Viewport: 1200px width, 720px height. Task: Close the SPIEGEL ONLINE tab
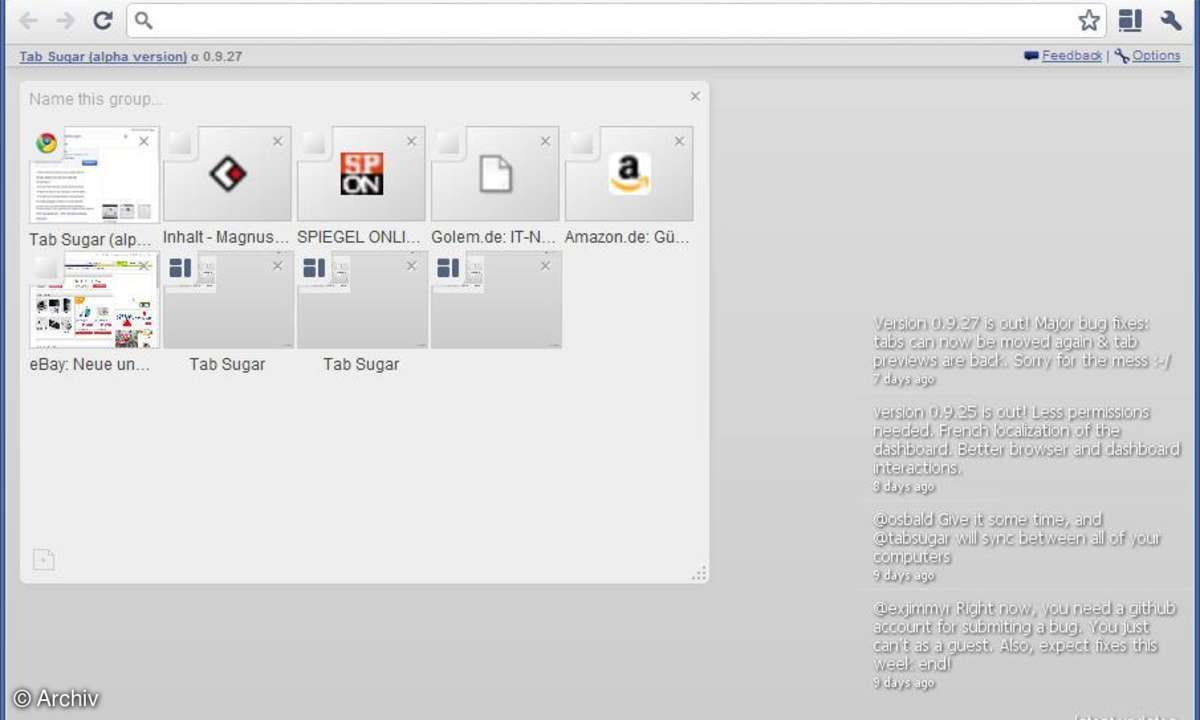pos(412,141)
